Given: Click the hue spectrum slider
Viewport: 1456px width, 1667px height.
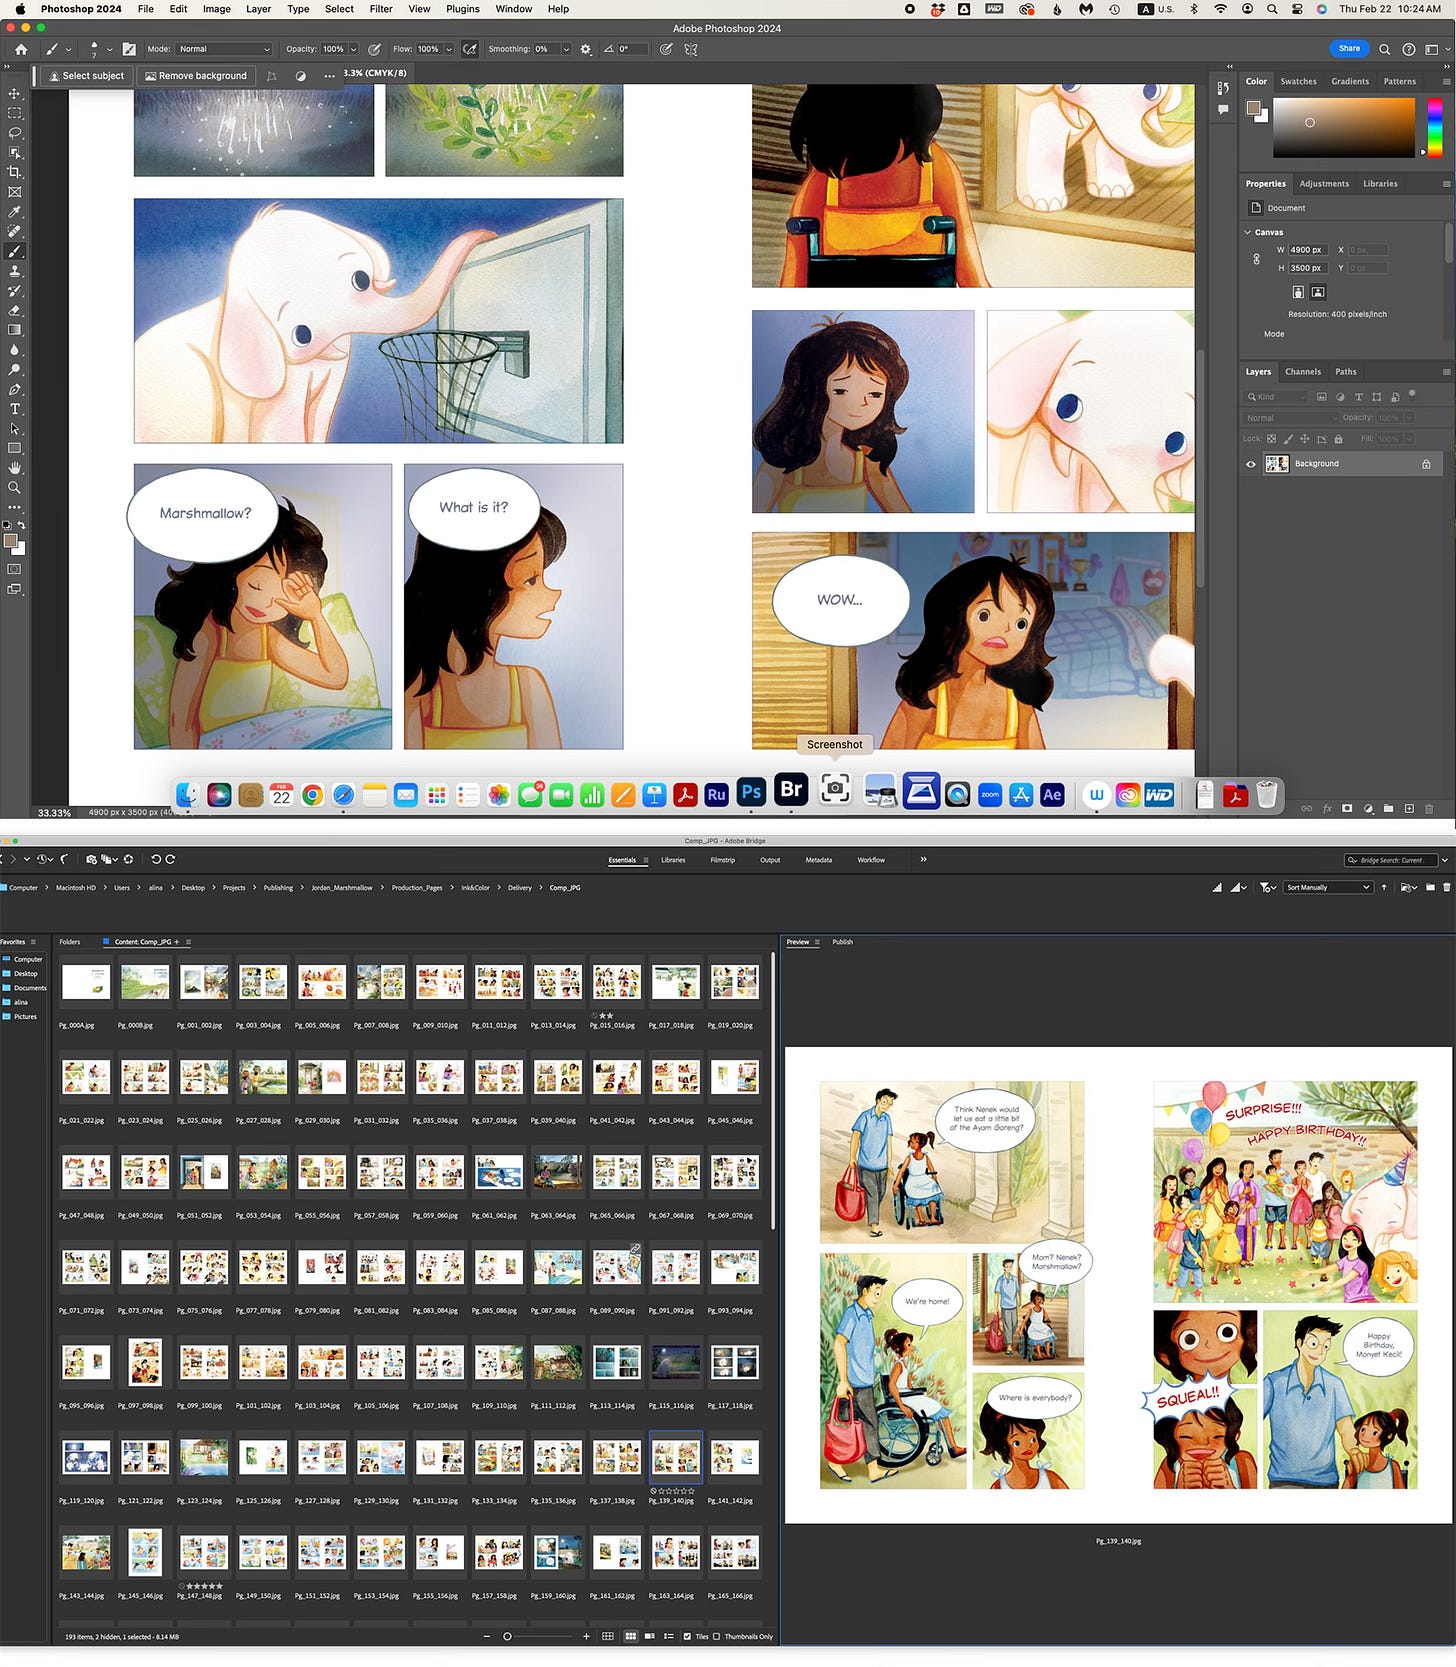Looking at the screenshot, I should (1435, 128).
